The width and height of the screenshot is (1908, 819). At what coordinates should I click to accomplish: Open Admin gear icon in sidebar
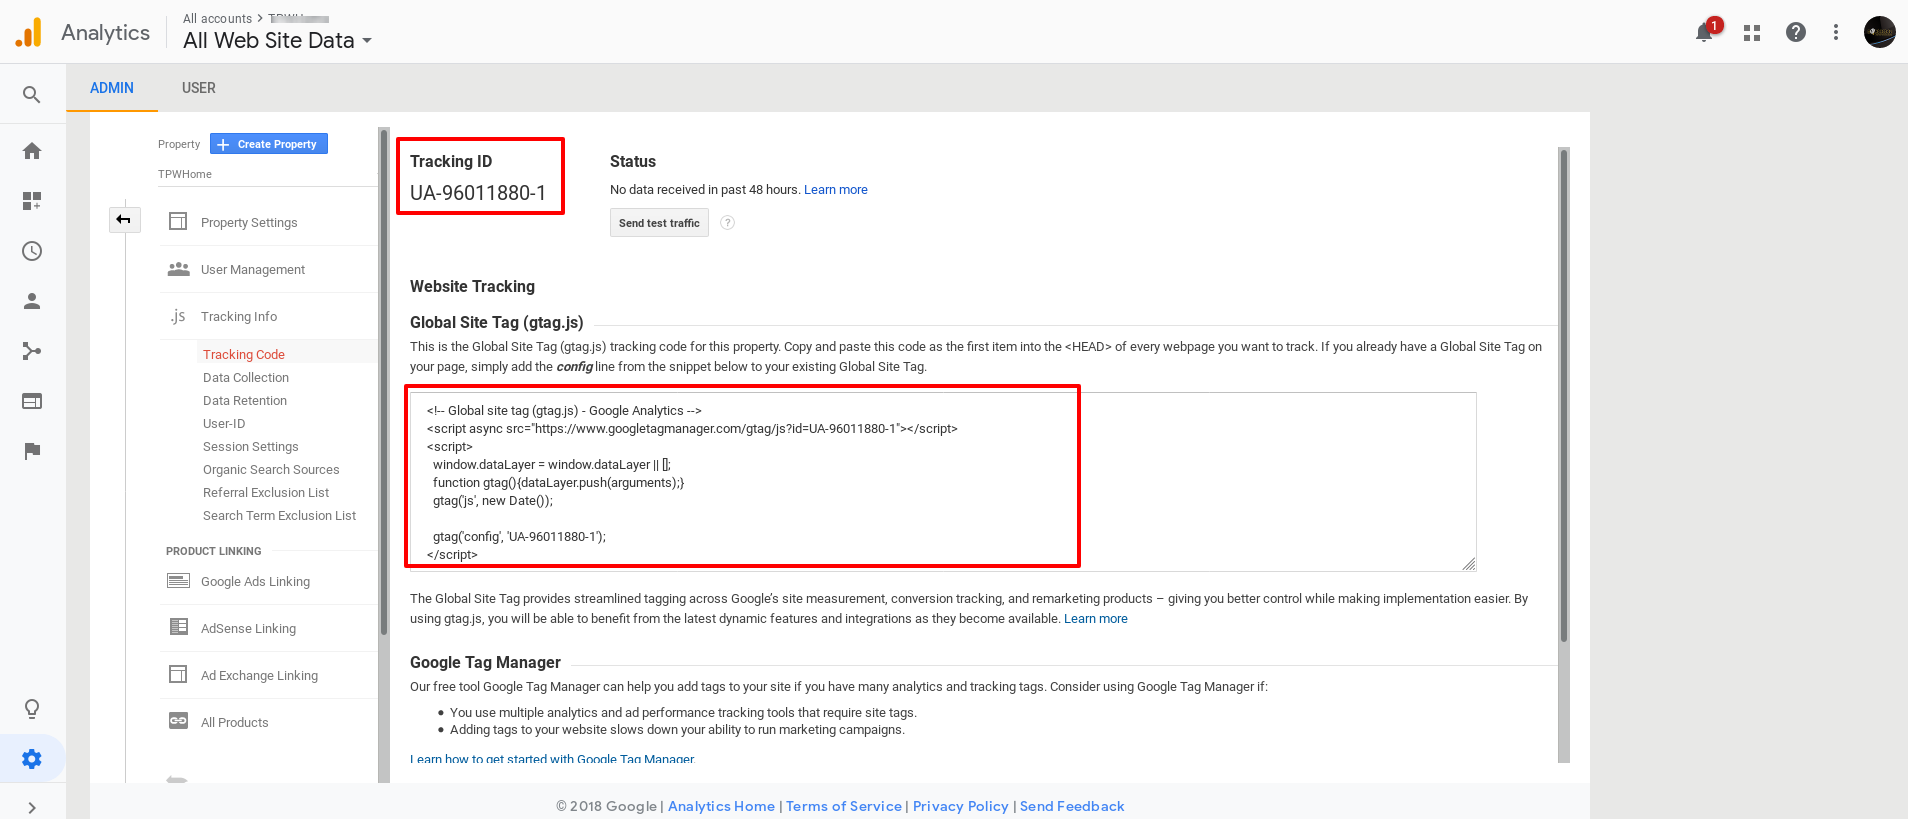click(x=32, y=759)
